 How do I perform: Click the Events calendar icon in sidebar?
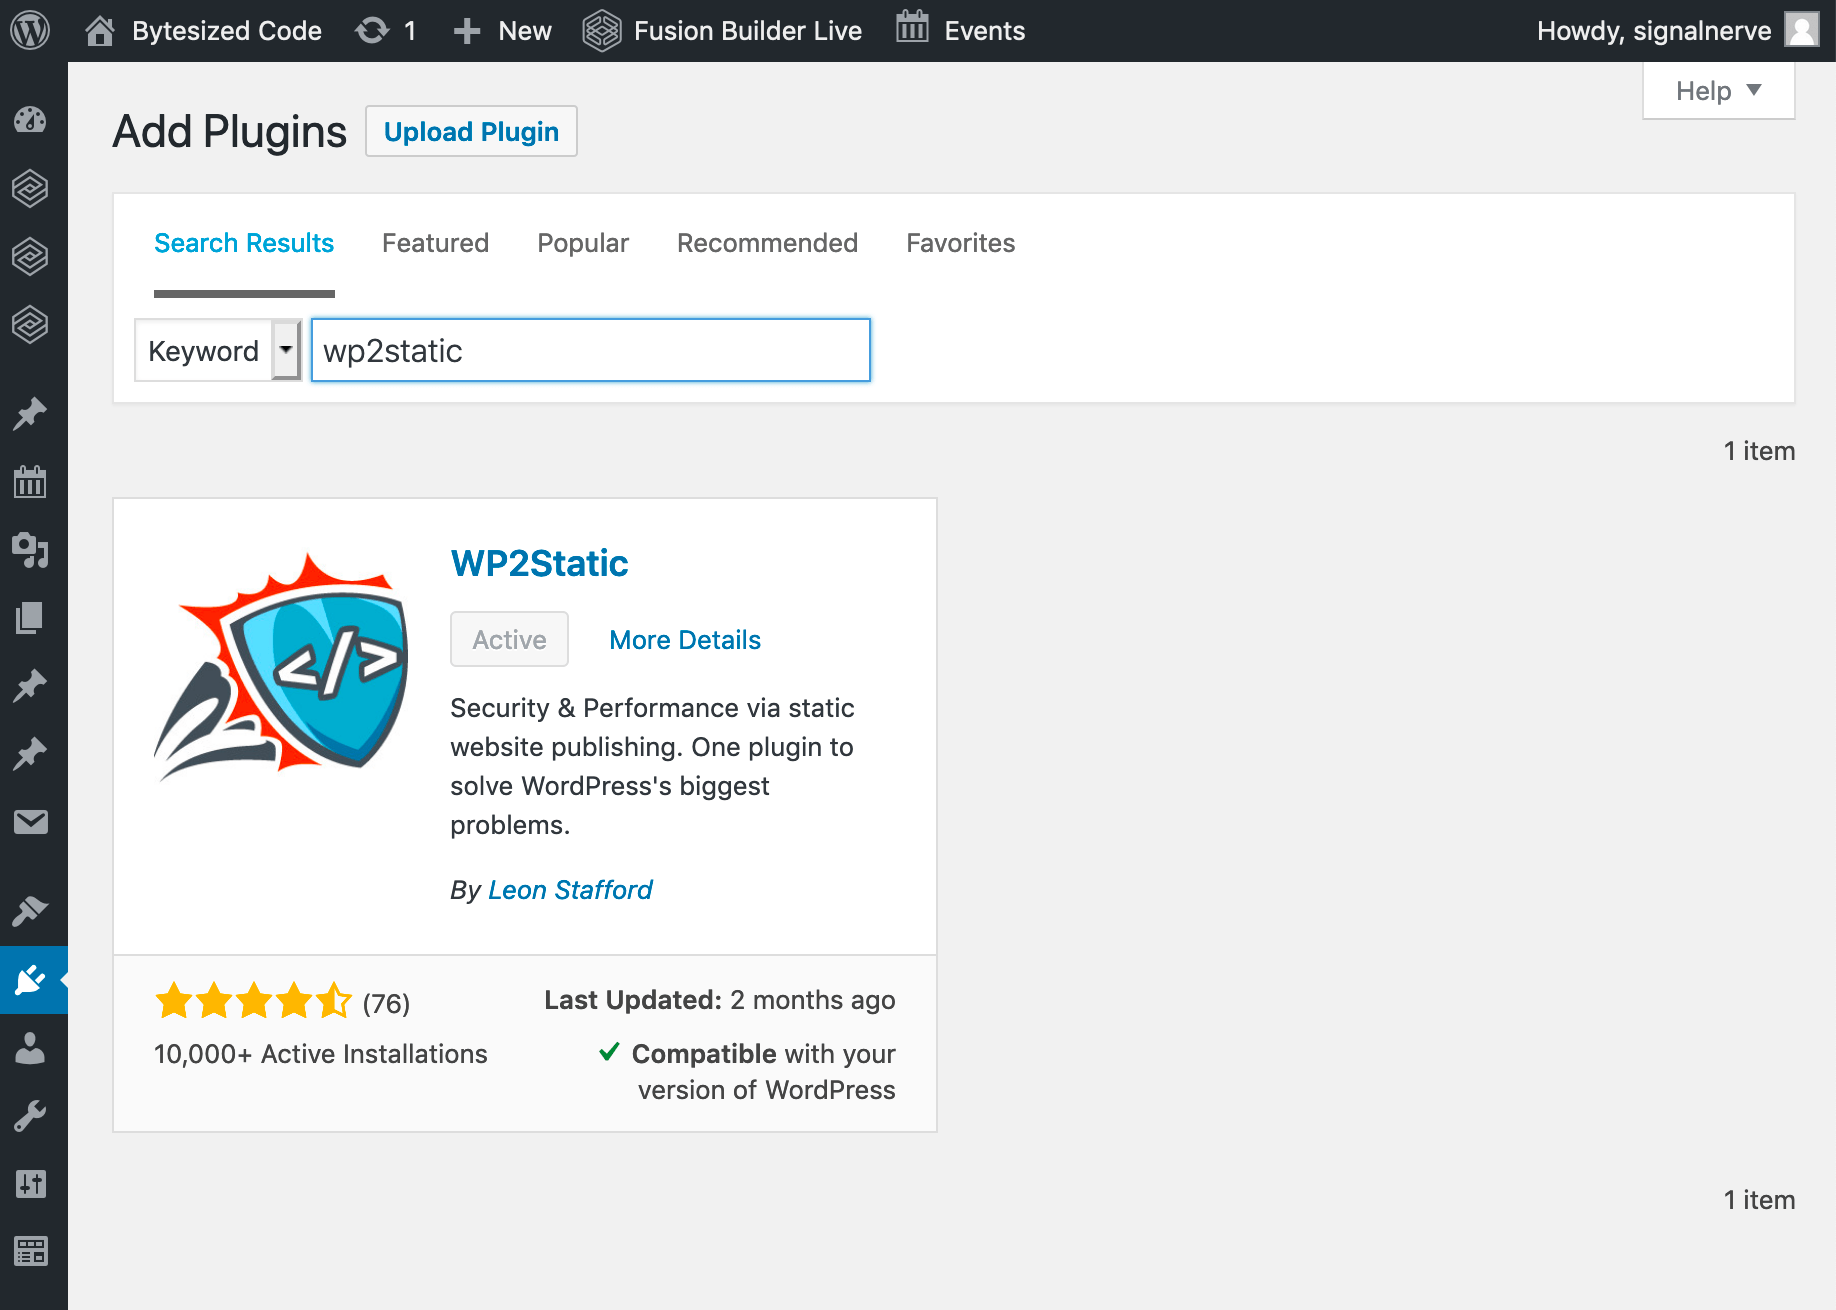pyautogui.click(x=31, y=481)
